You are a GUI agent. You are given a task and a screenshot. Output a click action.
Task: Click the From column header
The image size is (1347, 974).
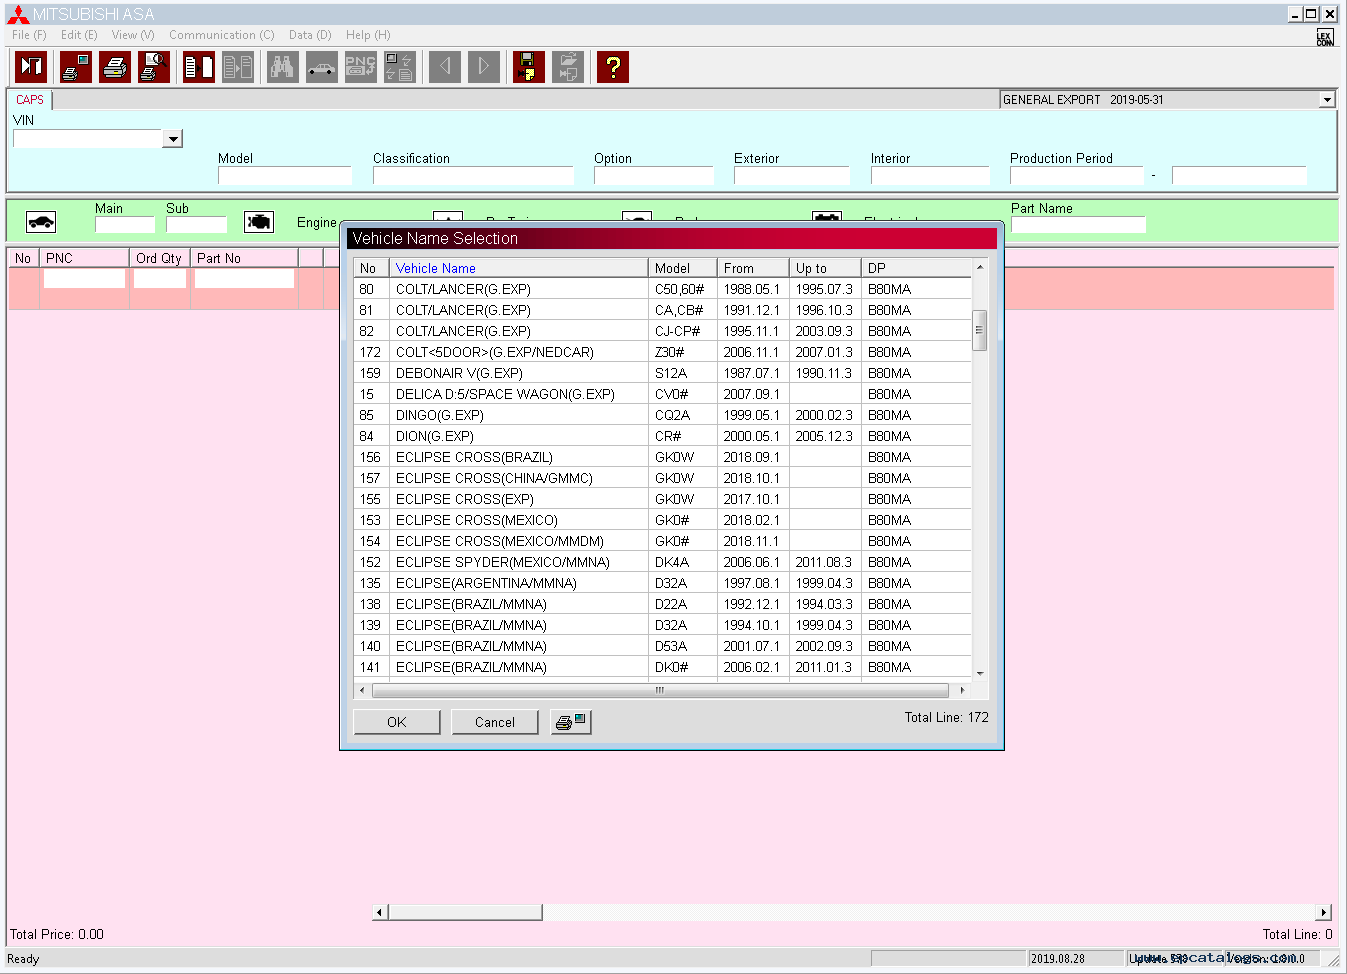(754, 268)
